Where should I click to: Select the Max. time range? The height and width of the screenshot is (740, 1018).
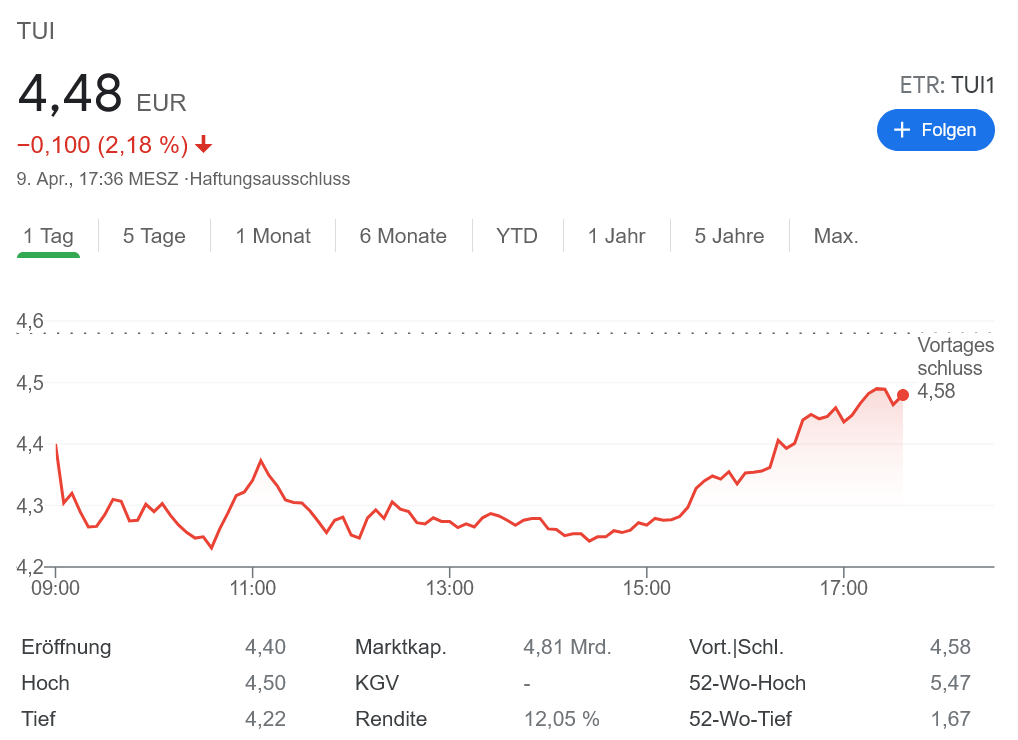click(x=836, y=236)
